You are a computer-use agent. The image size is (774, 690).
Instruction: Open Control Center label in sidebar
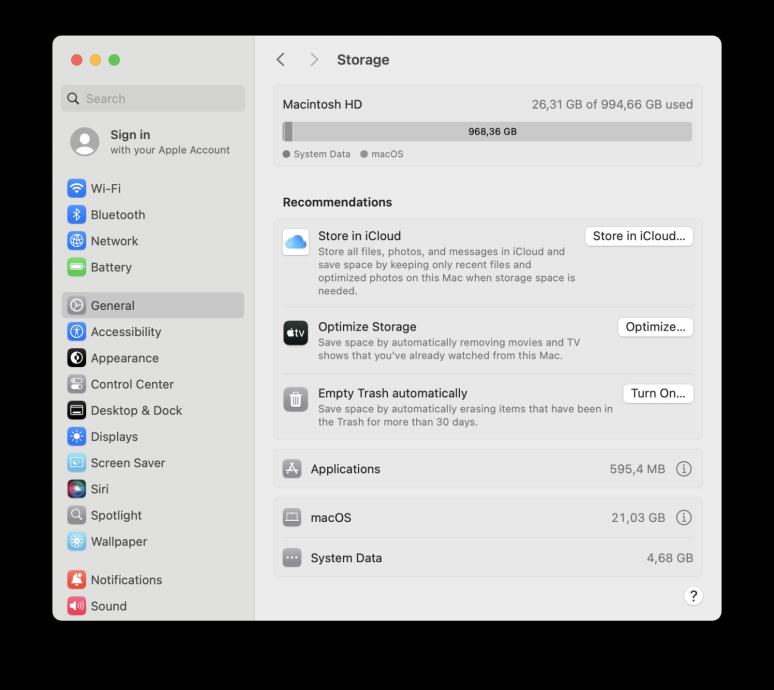[132, 384]
